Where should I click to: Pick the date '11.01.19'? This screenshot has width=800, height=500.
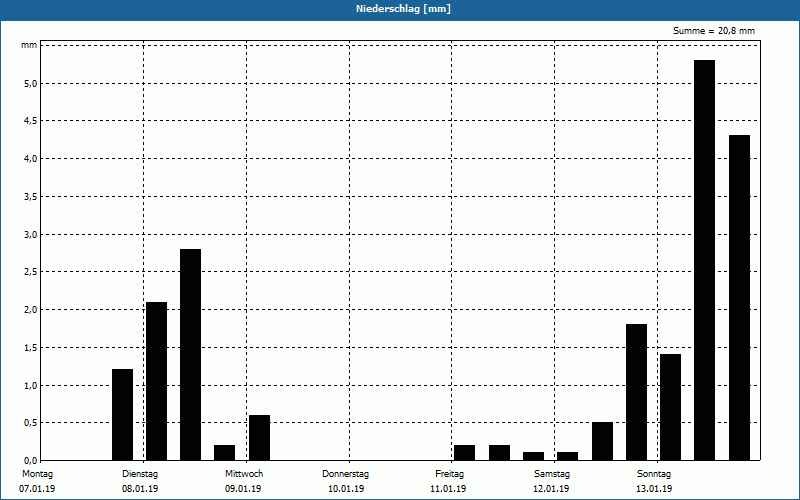tap(448, 489)
